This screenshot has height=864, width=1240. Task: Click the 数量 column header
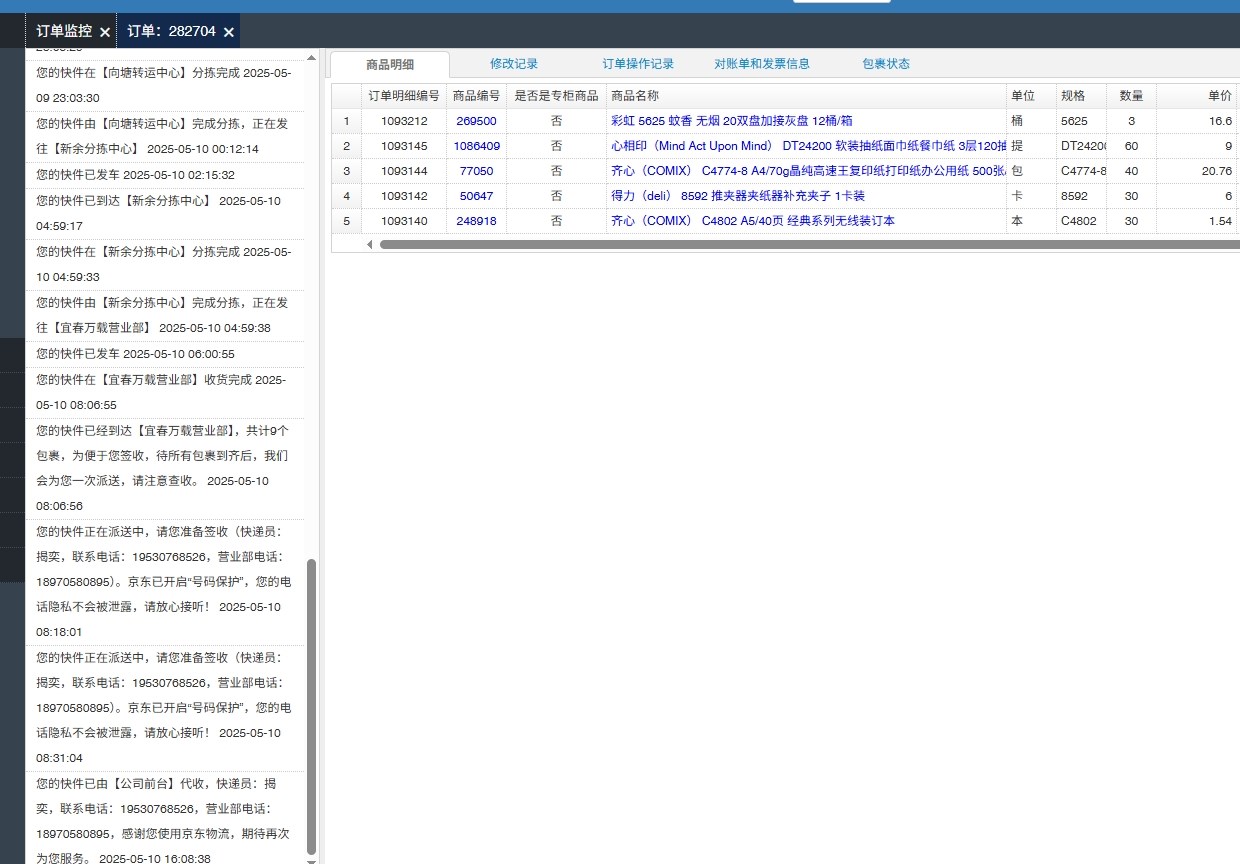(x=1131, y=96)
